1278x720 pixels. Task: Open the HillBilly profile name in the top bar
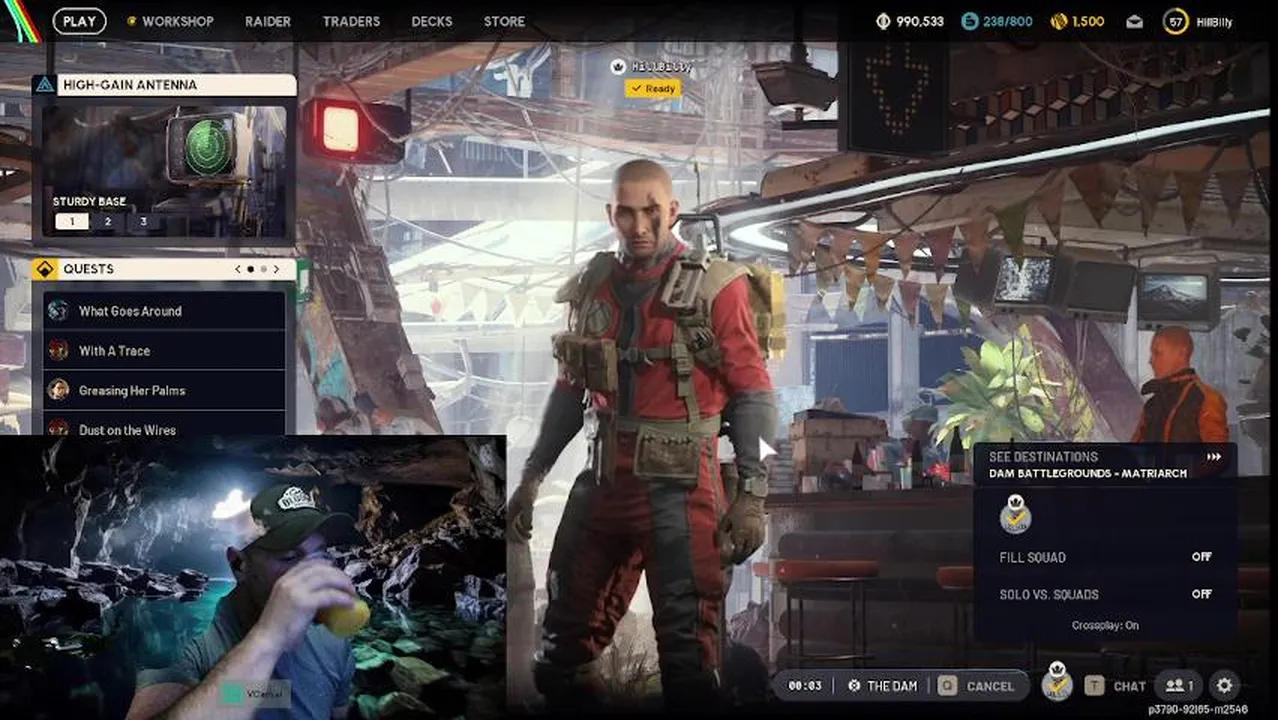point(1214,21)
